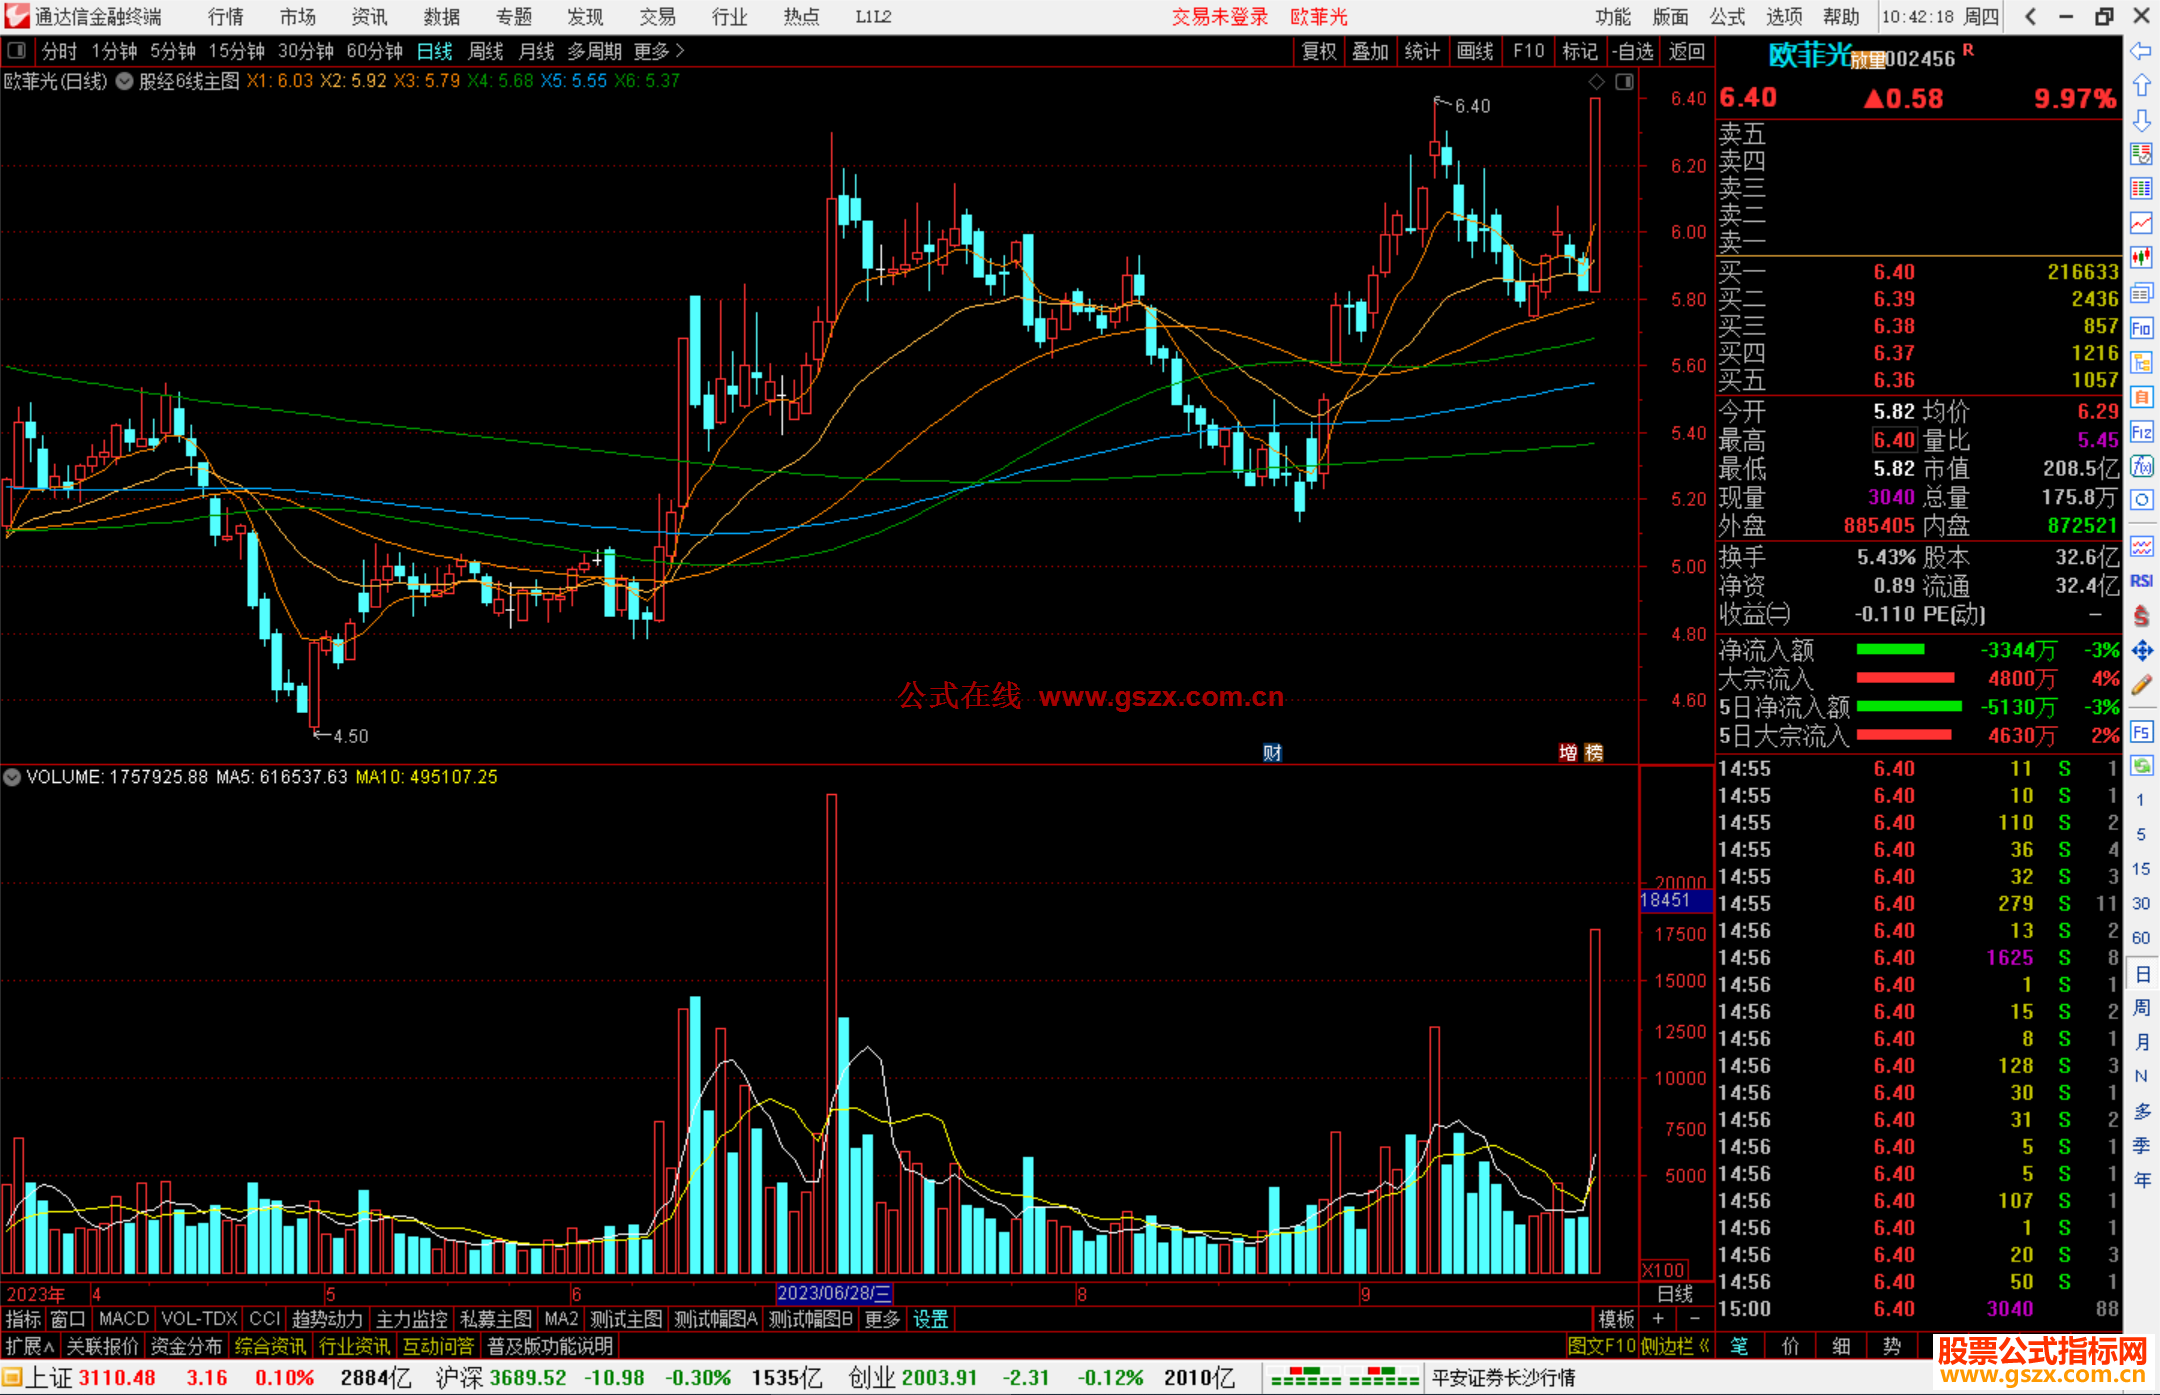
Task: Click the orange document news icon
Action: (2141, 397)
